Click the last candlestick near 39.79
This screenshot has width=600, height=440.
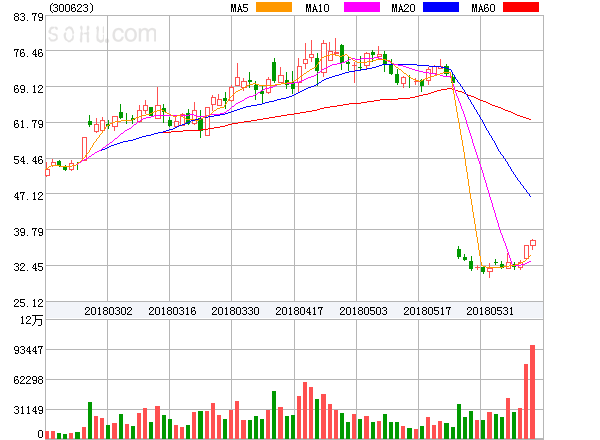533,243
